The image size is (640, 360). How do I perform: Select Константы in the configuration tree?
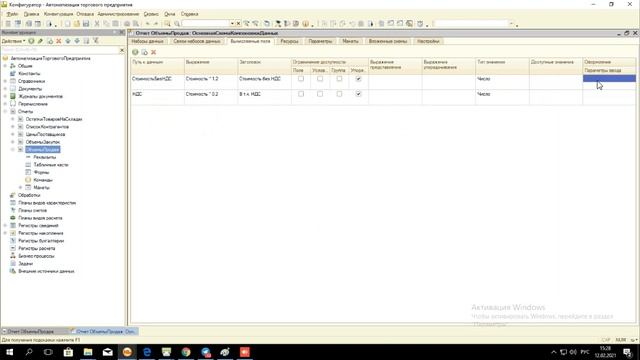pyautogui.click(x=29, y=73)
